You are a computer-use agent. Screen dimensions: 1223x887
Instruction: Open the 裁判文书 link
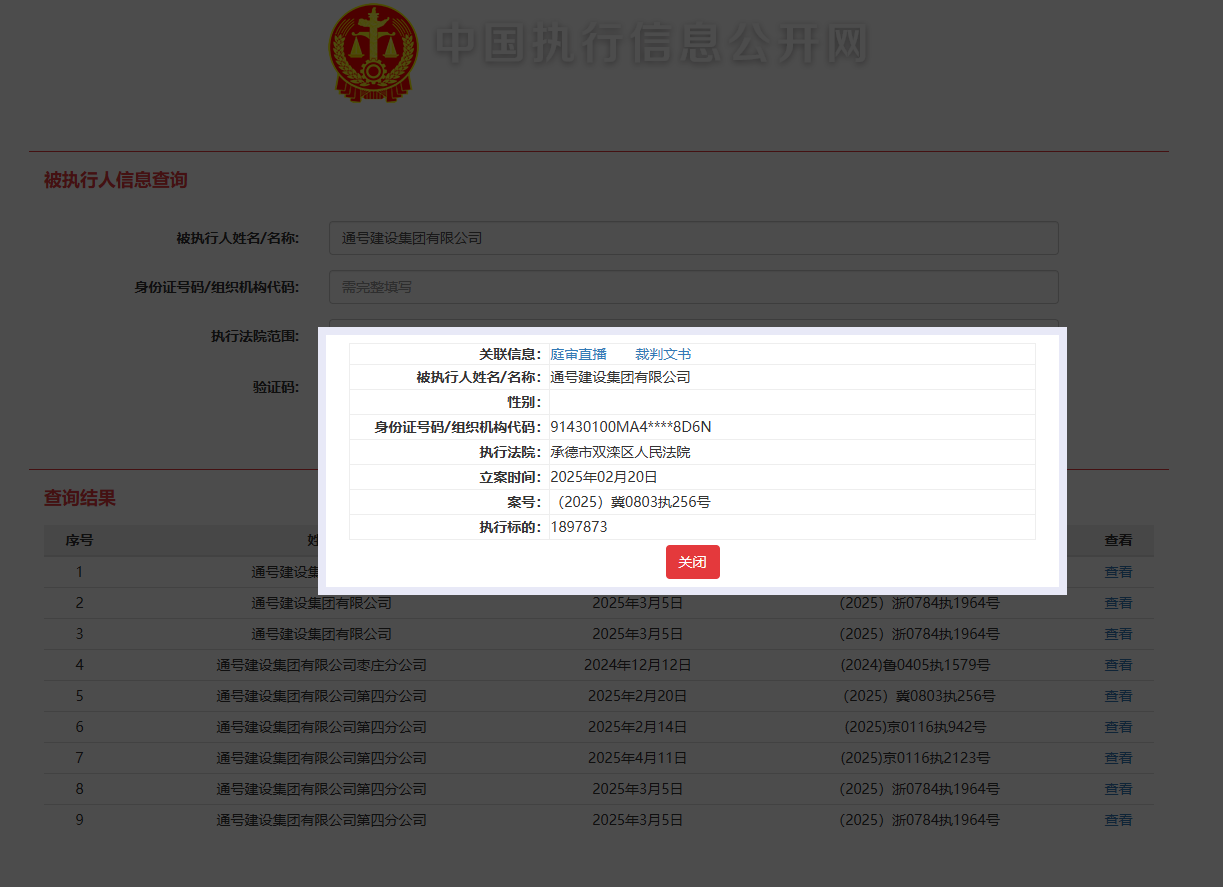[663, 354]
